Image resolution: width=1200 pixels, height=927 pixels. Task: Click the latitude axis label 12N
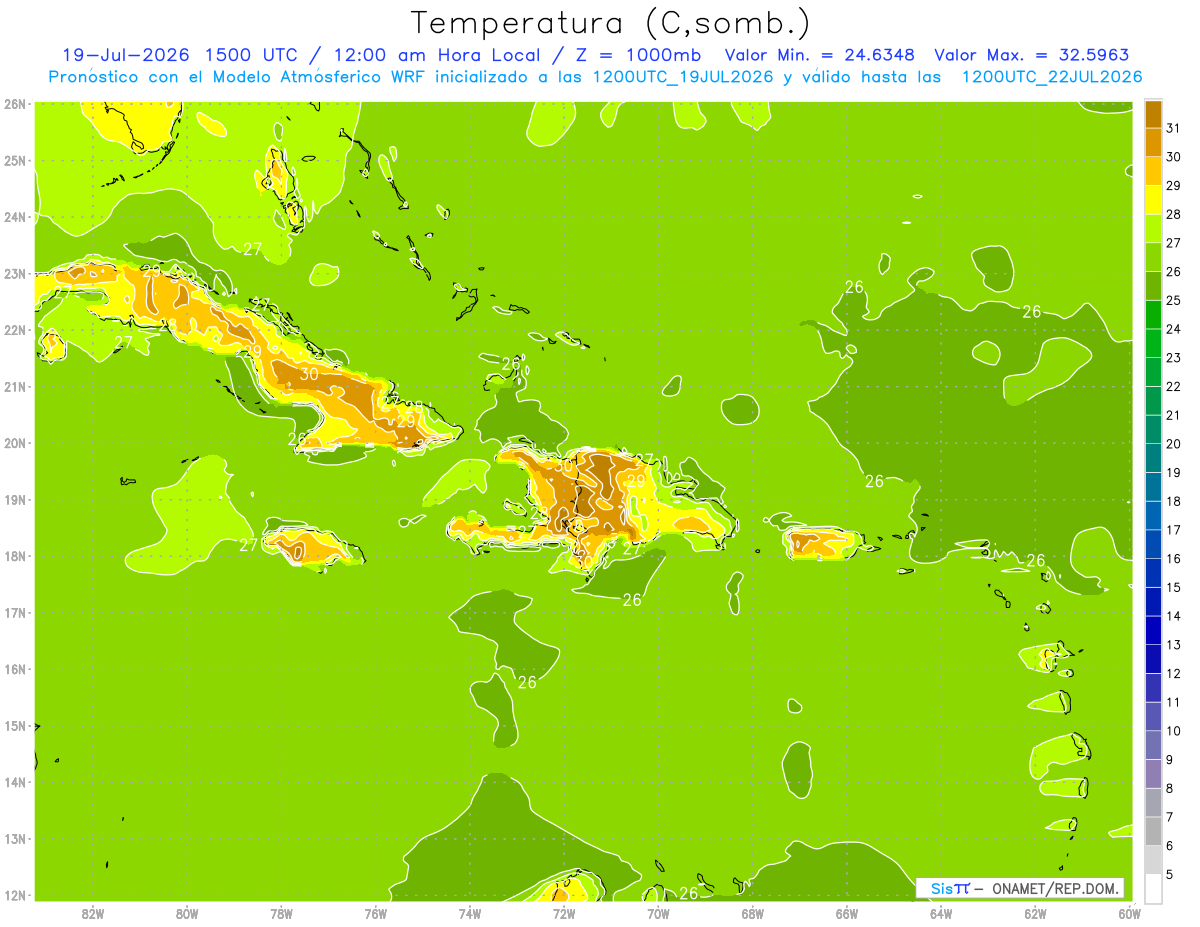tap(14, 895)
